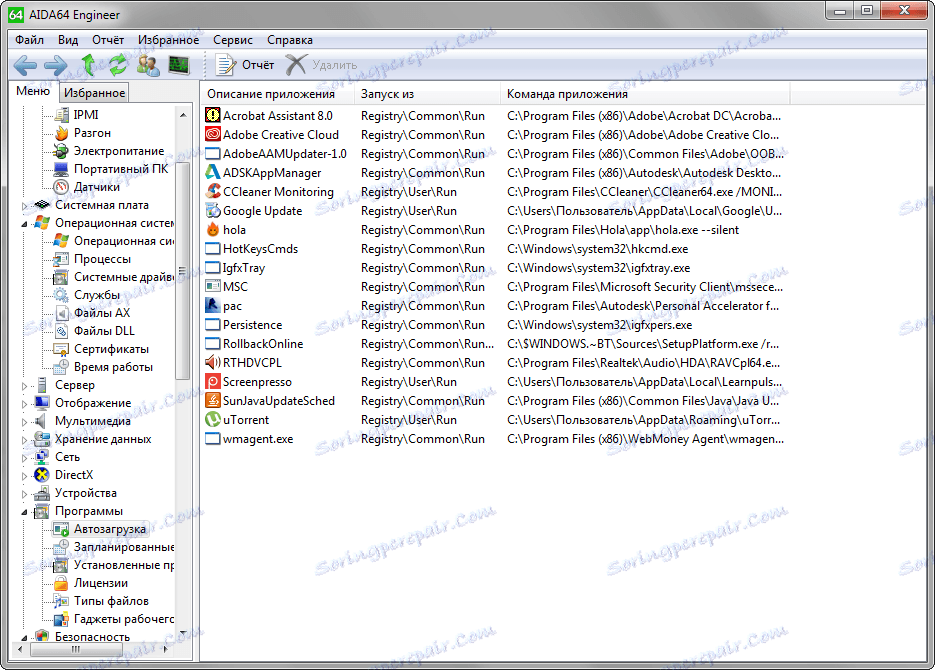Open the Сервис menu

(233, 40)
